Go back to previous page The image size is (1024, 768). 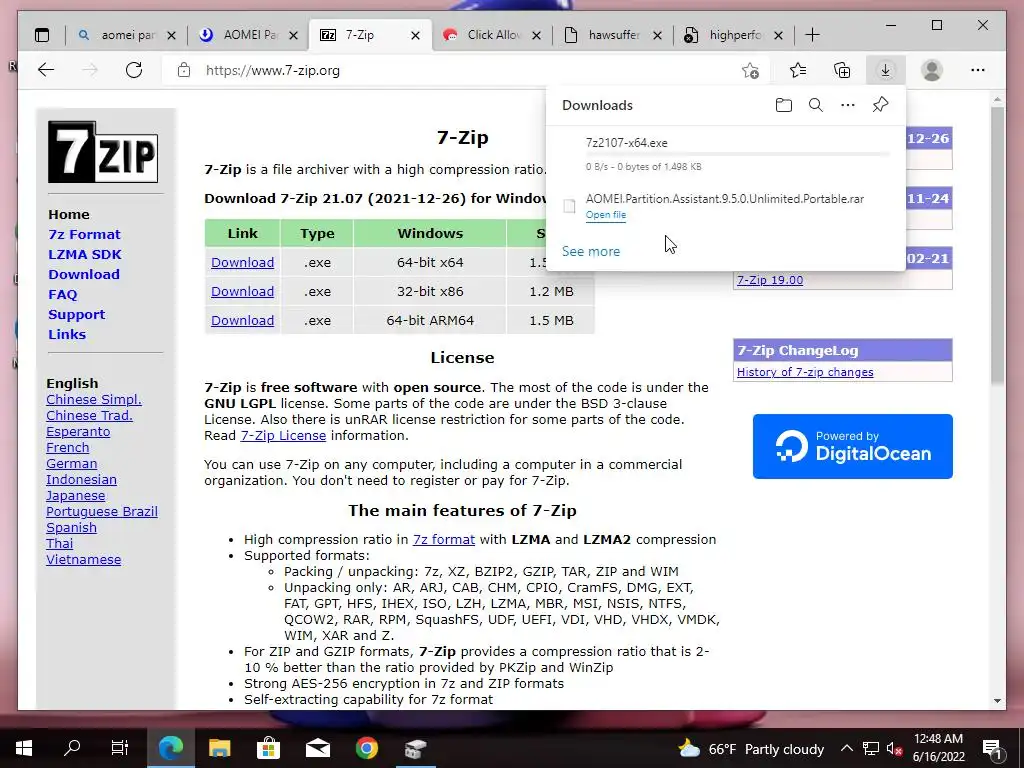pos(46,70)
